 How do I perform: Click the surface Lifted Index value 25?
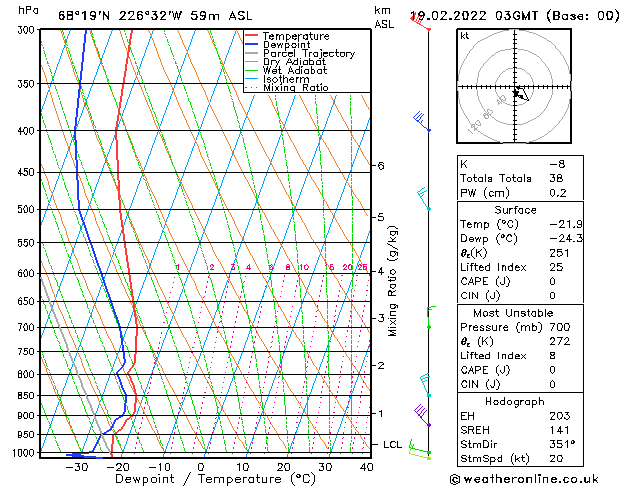coord(556,267)
